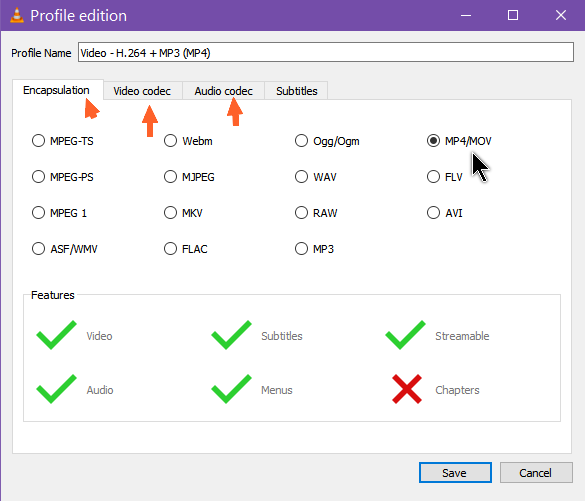Click the green checkmark next to Streamable

pos(406,335)
